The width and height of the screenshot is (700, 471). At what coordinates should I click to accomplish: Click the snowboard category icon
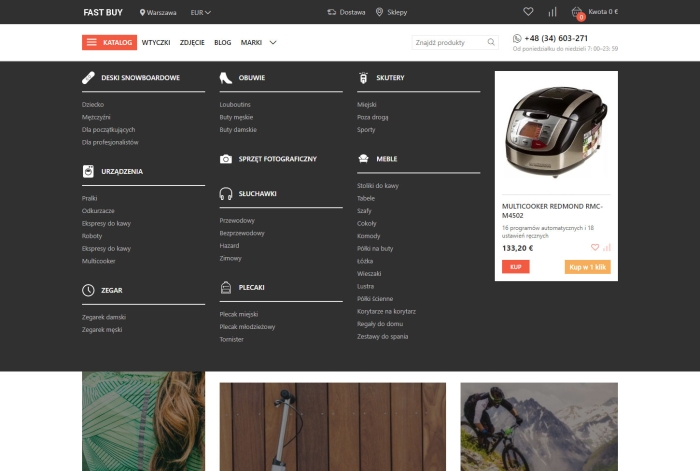tap(88, 78)
